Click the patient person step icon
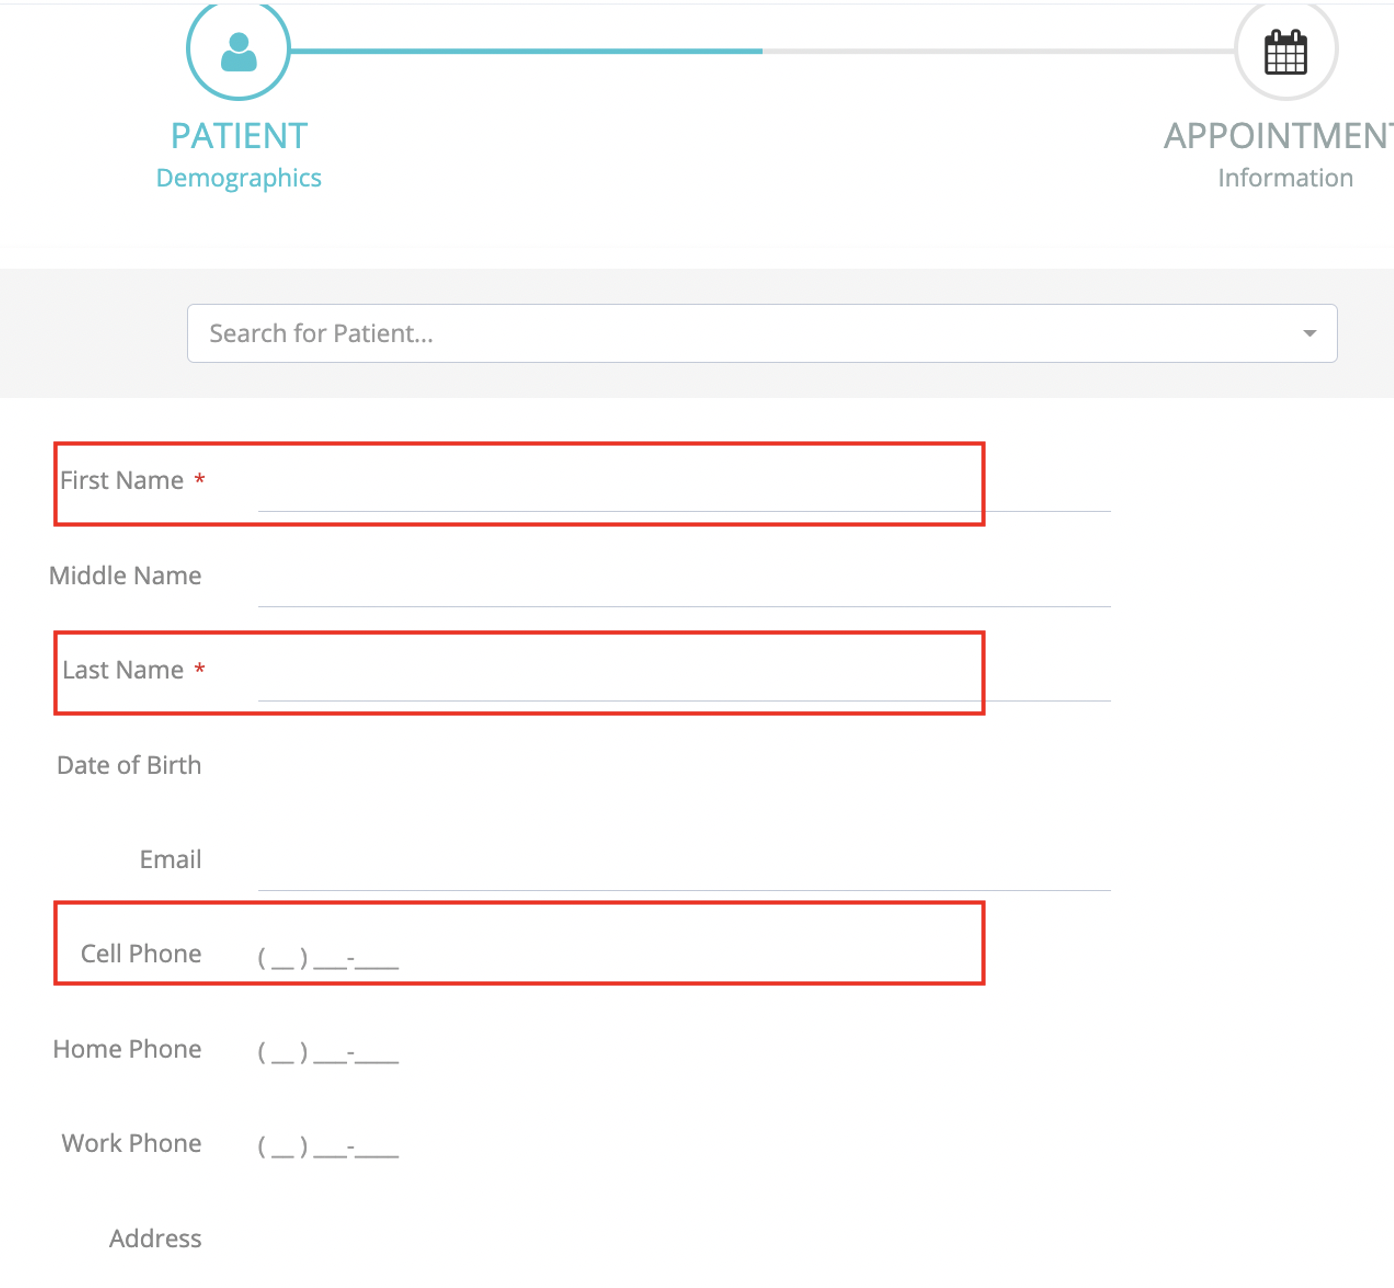The image size is (1394, 1288). click(238, 51)
